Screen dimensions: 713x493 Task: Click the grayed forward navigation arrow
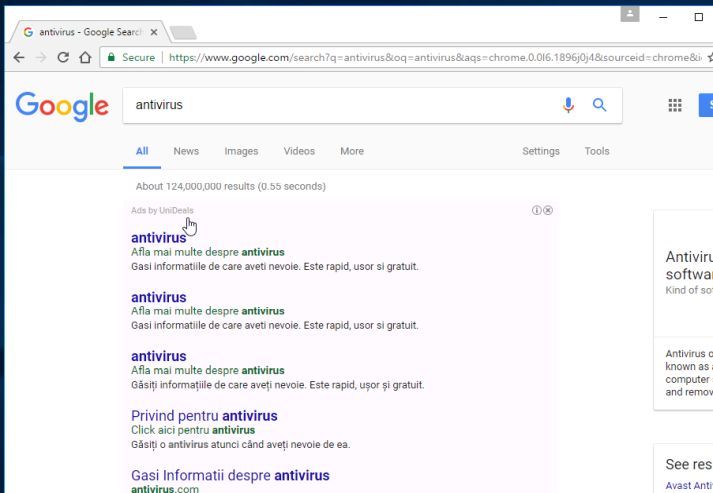click(41, 57)
